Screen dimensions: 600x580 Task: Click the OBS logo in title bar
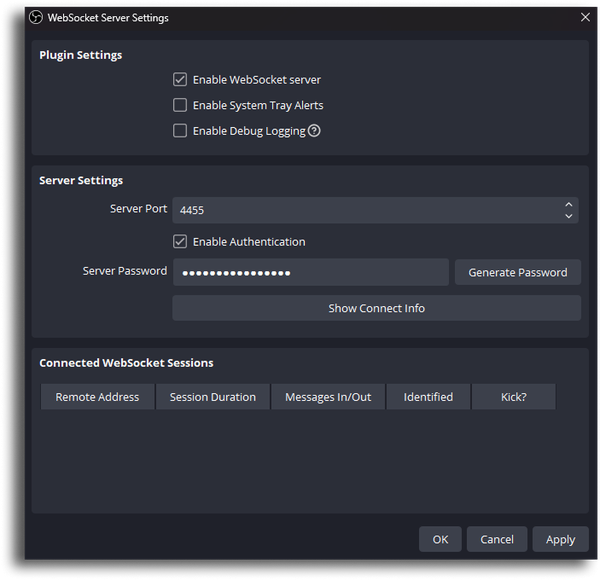click(x=36, y=18)
